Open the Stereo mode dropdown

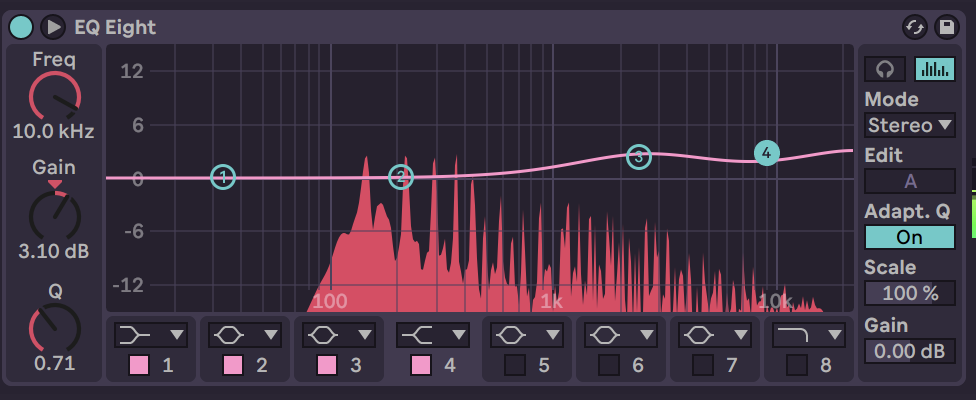point(909,125)
